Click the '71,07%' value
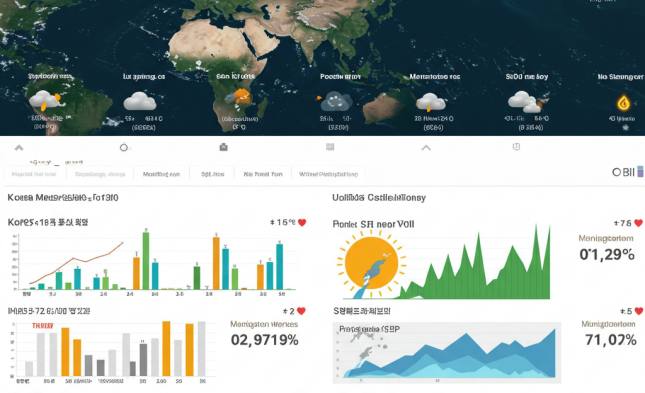The height and width of the screenshot is (393, 645). pos(611,340)
